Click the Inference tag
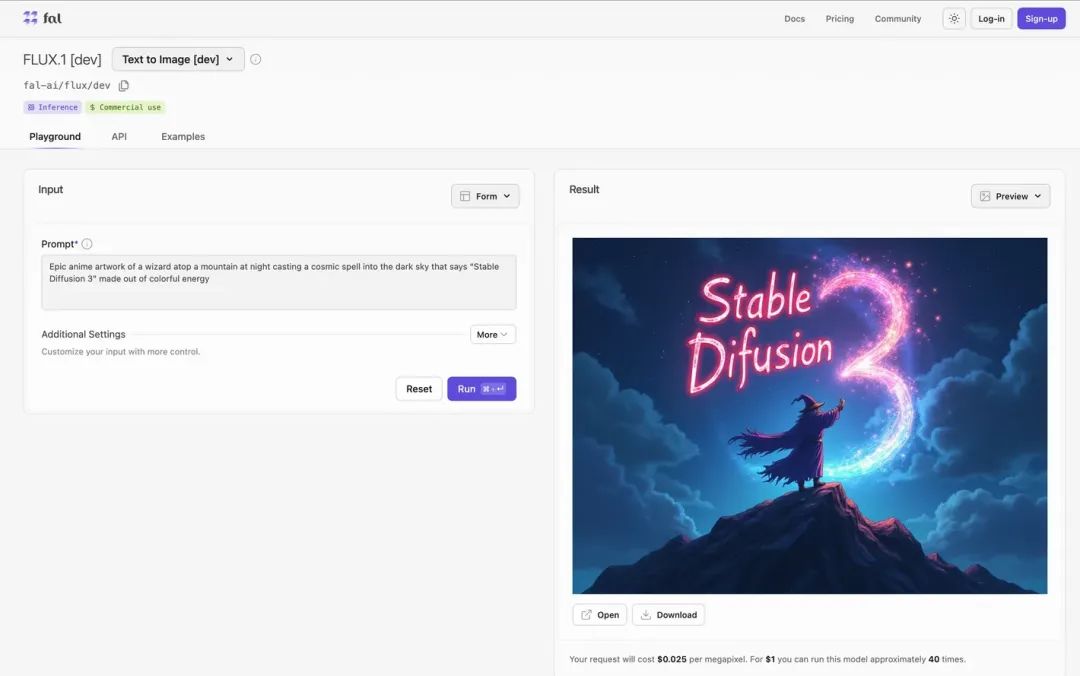The width and height of the screenshot is (1080, 676). click(x=52, y=107)
